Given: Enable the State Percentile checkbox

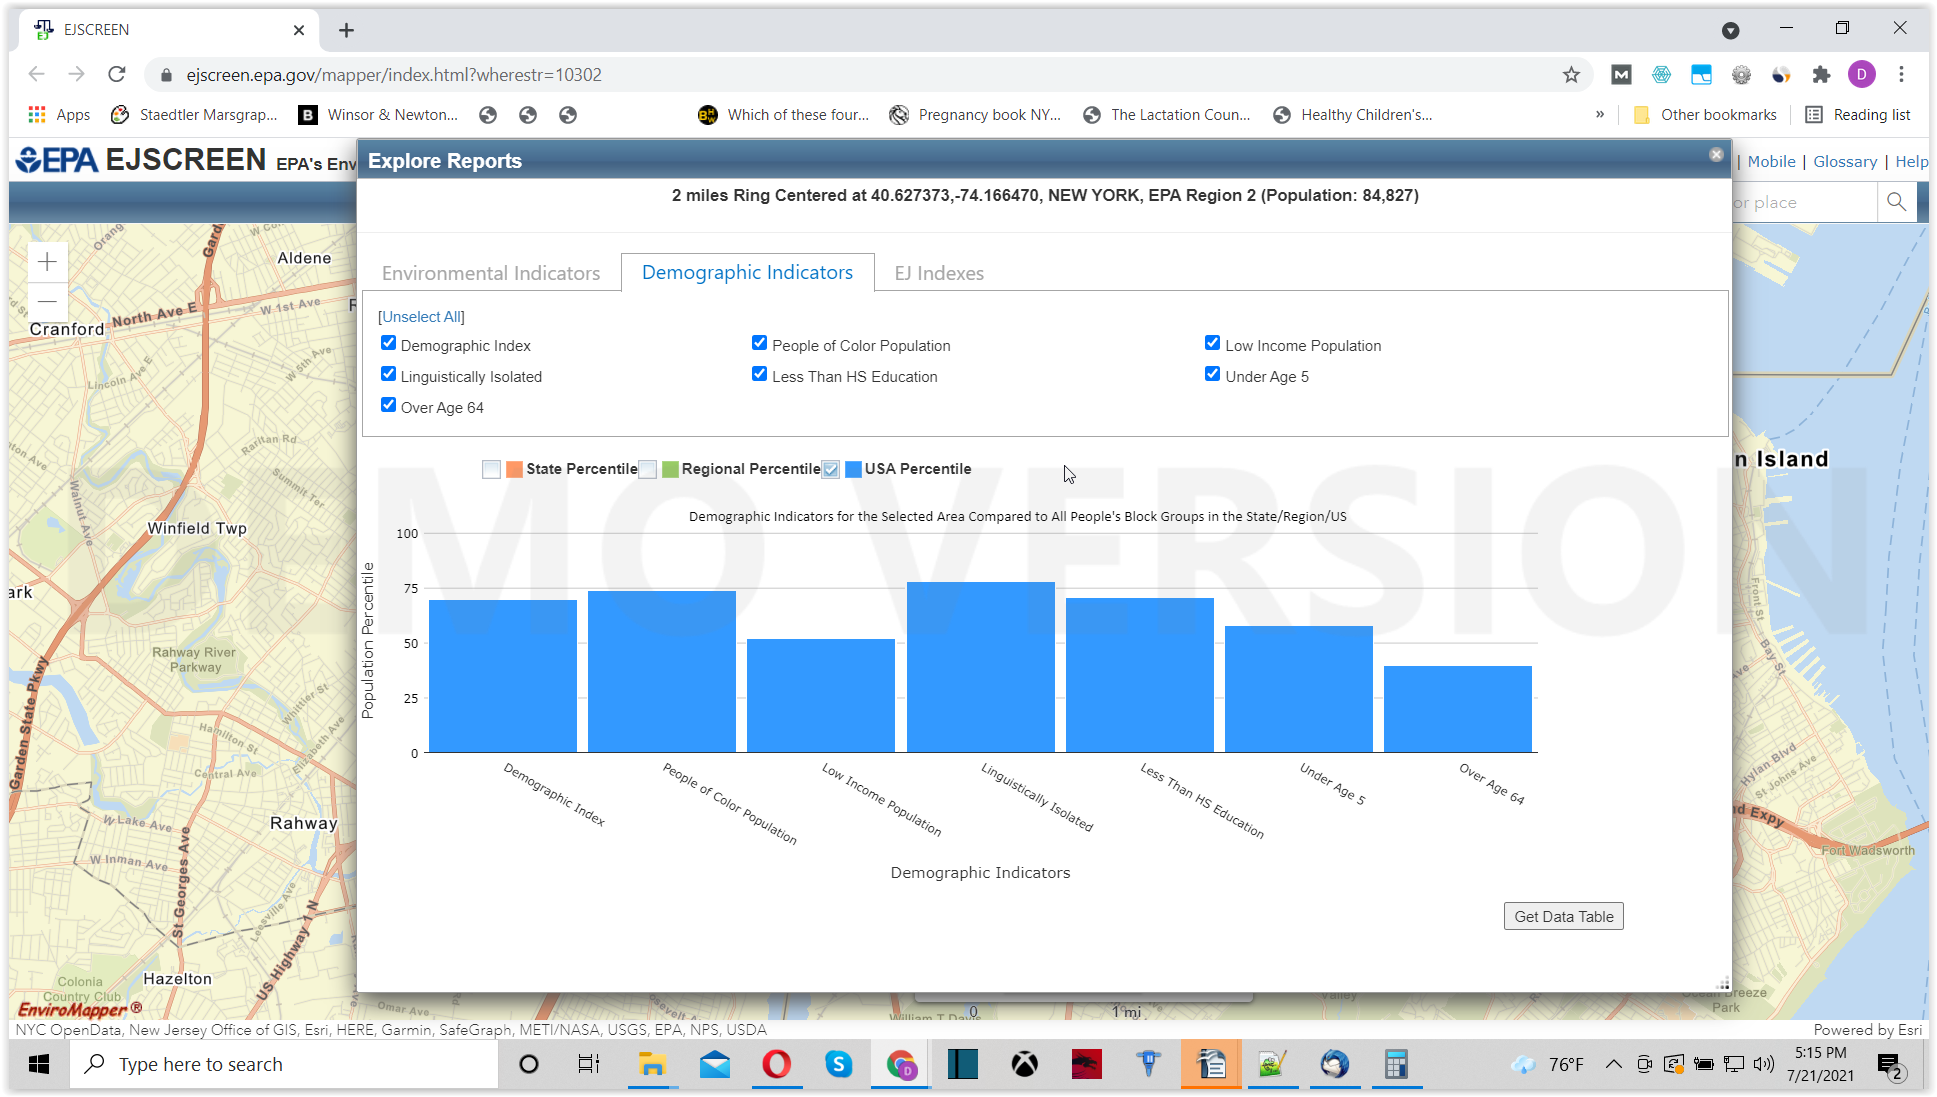Looking at the screenshot, I should pyautogui.click(x=491, y=469).
